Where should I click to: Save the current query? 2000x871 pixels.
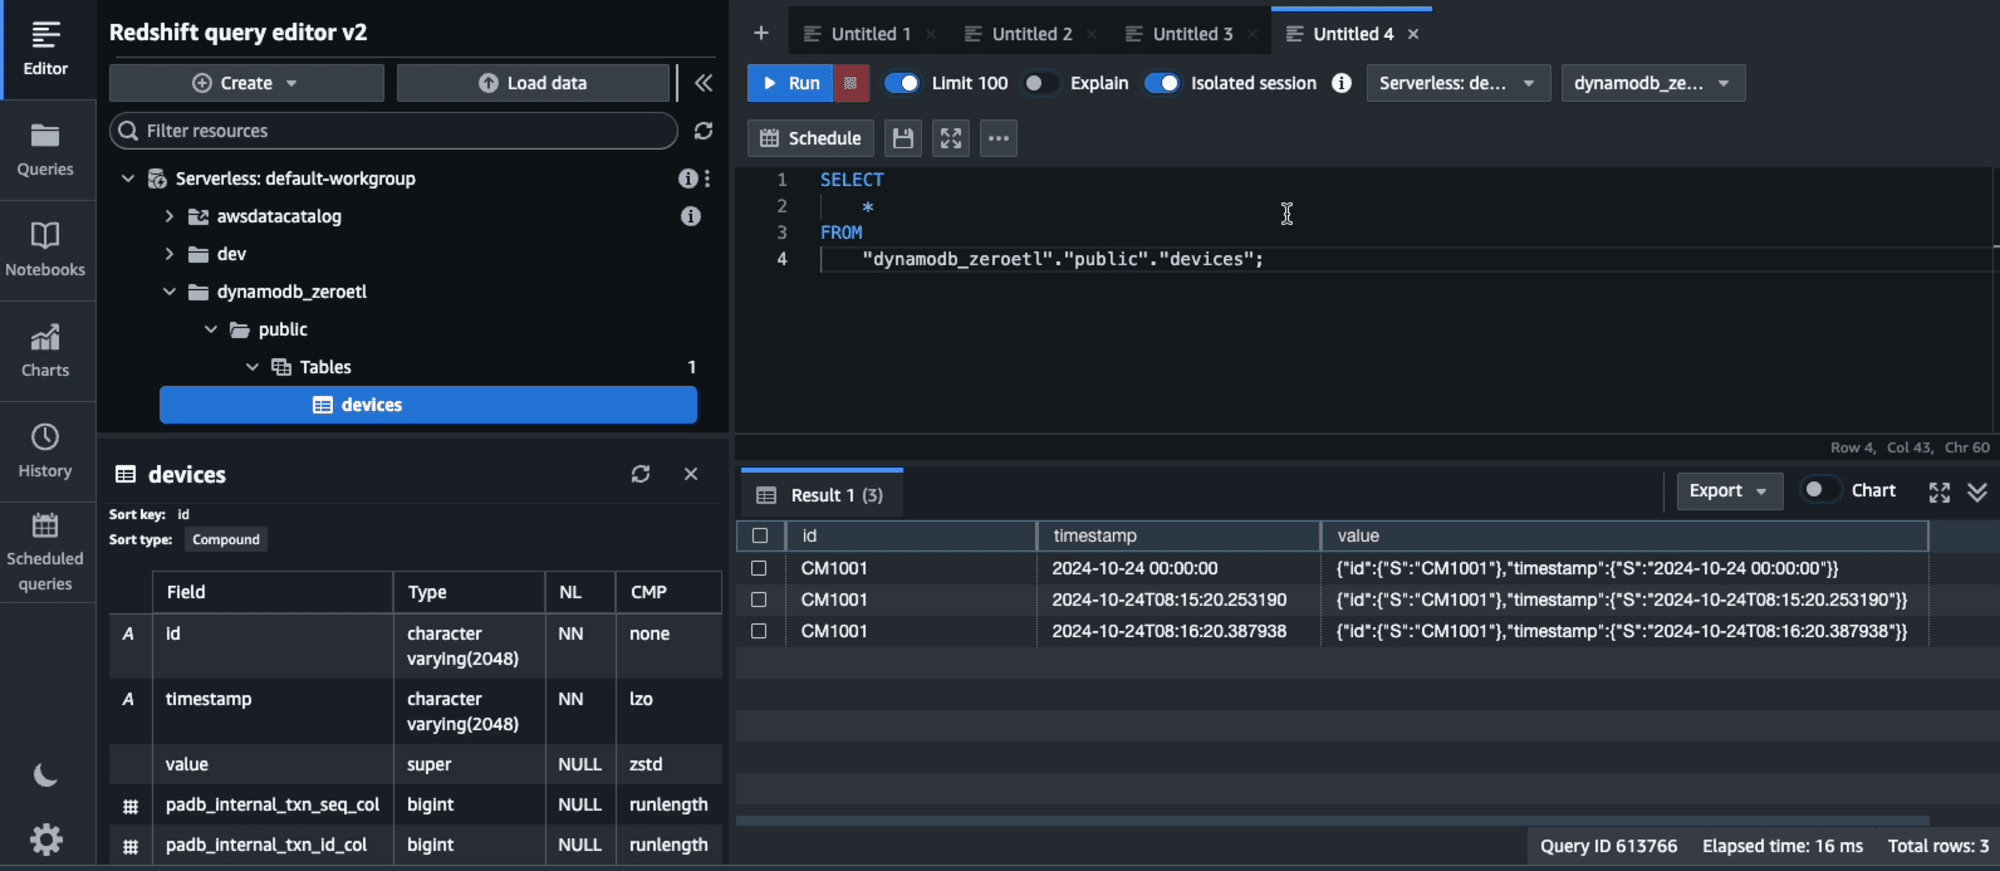(903, 138)
